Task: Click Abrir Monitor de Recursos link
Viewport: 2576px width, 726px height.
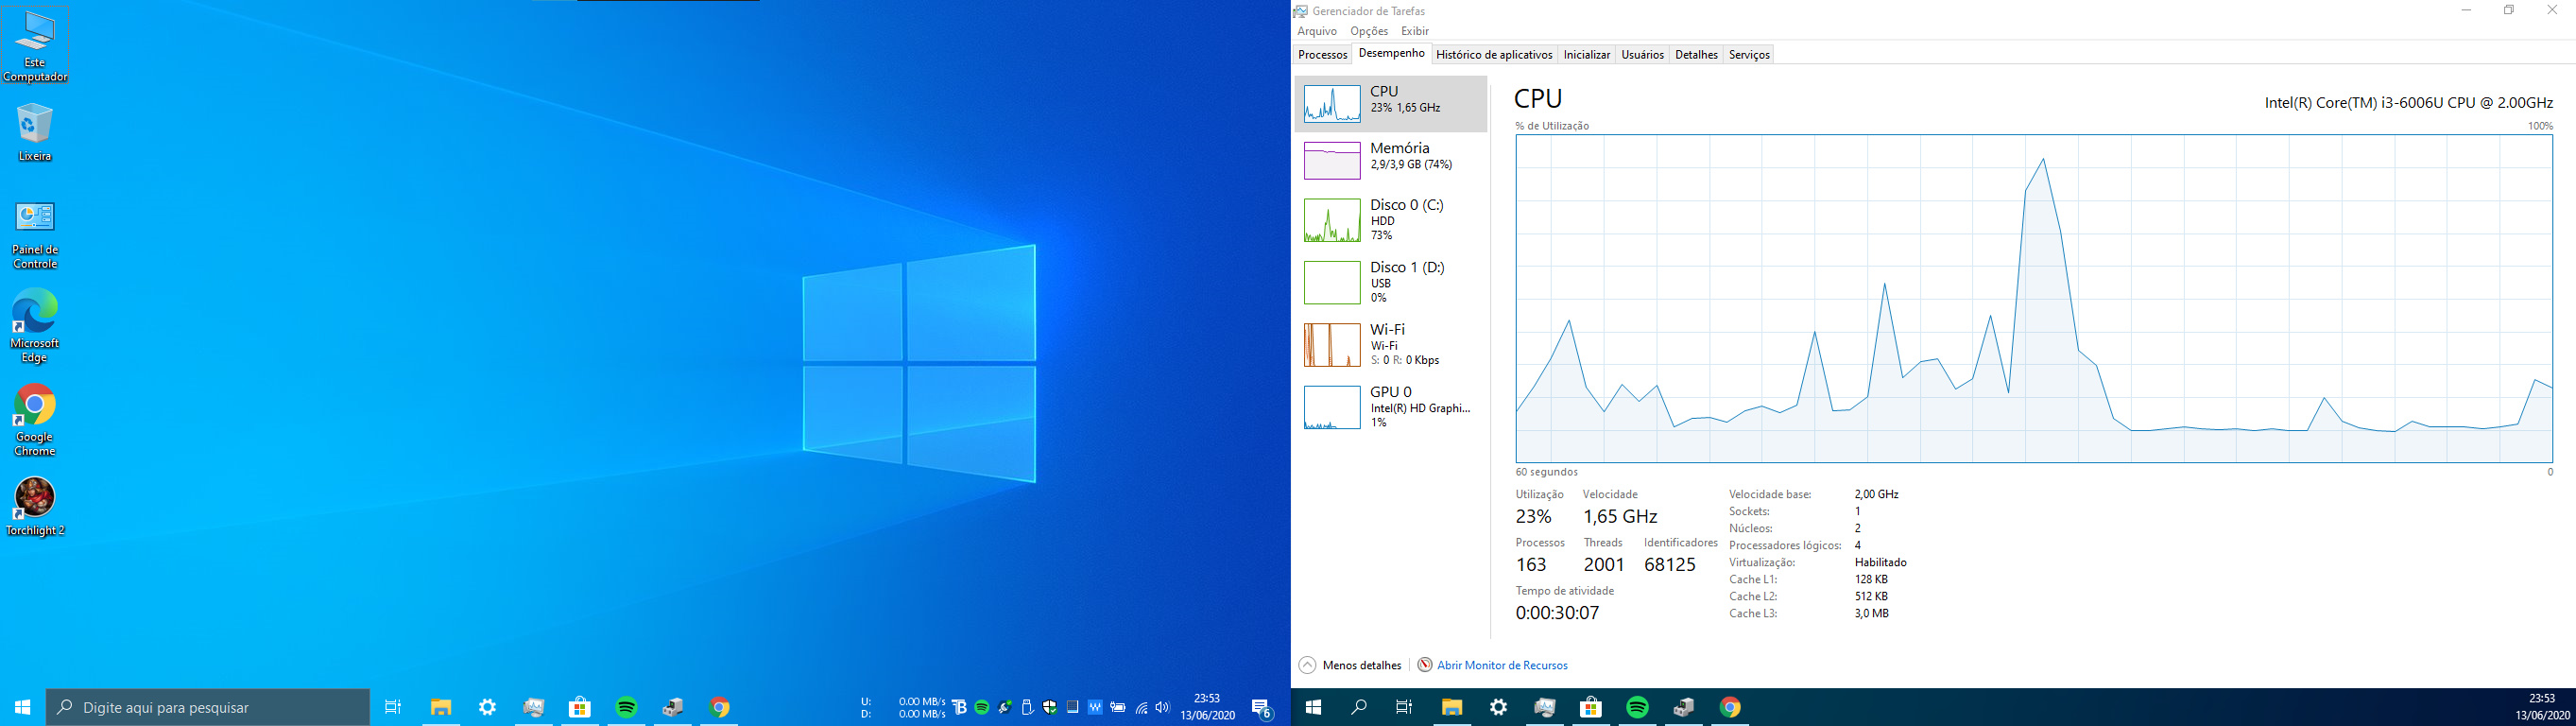Action: pyautogui.click(x=1501, y=665)
